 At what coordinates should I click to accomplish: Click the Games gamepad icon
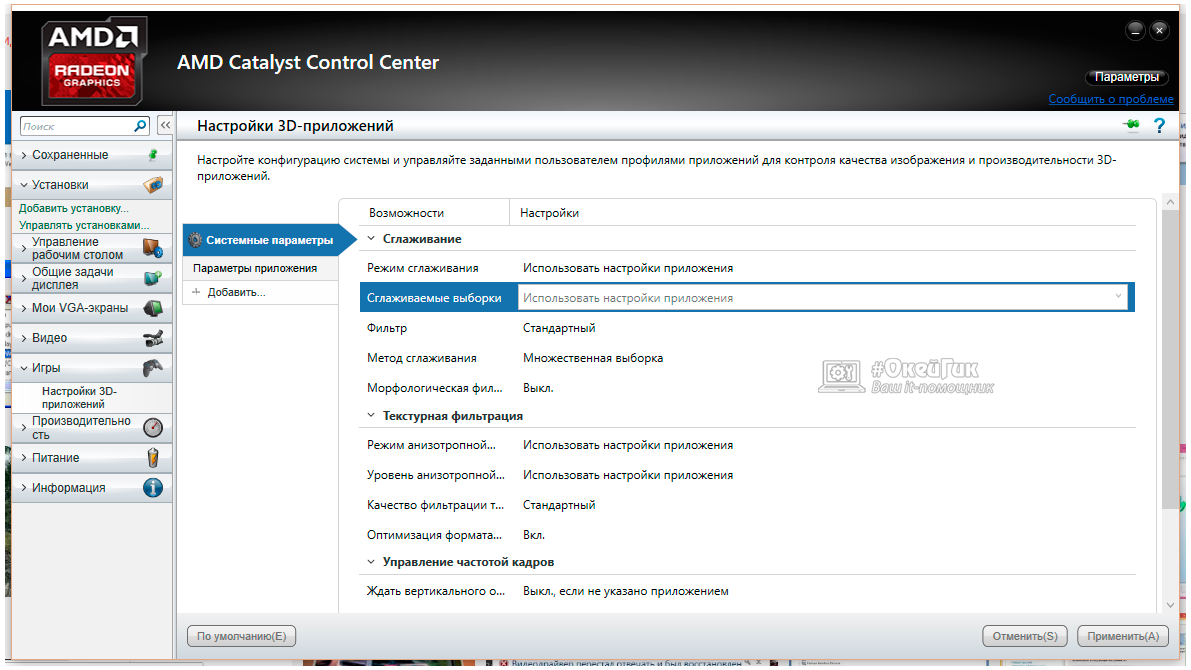click(x=153, y=368)
